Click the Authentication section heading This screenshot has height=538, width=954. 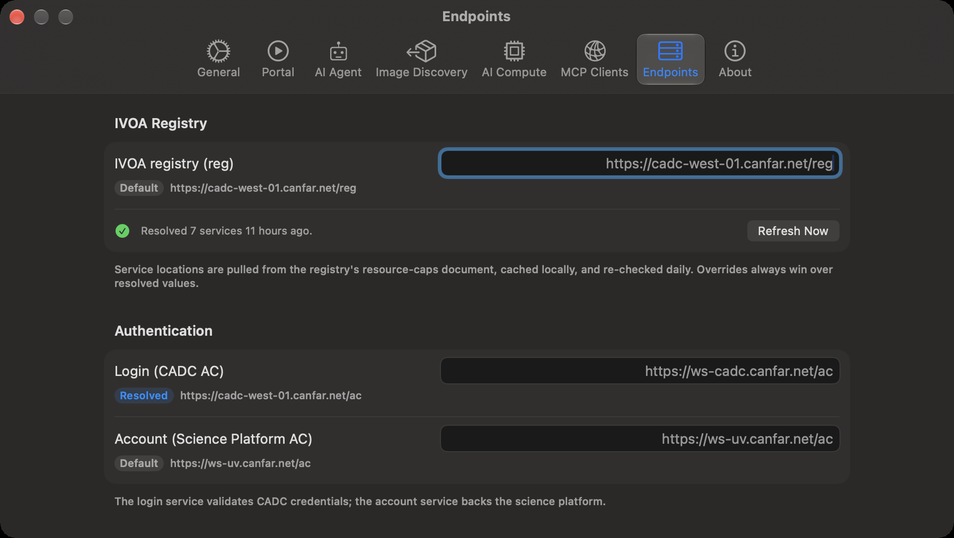[164, 330]
